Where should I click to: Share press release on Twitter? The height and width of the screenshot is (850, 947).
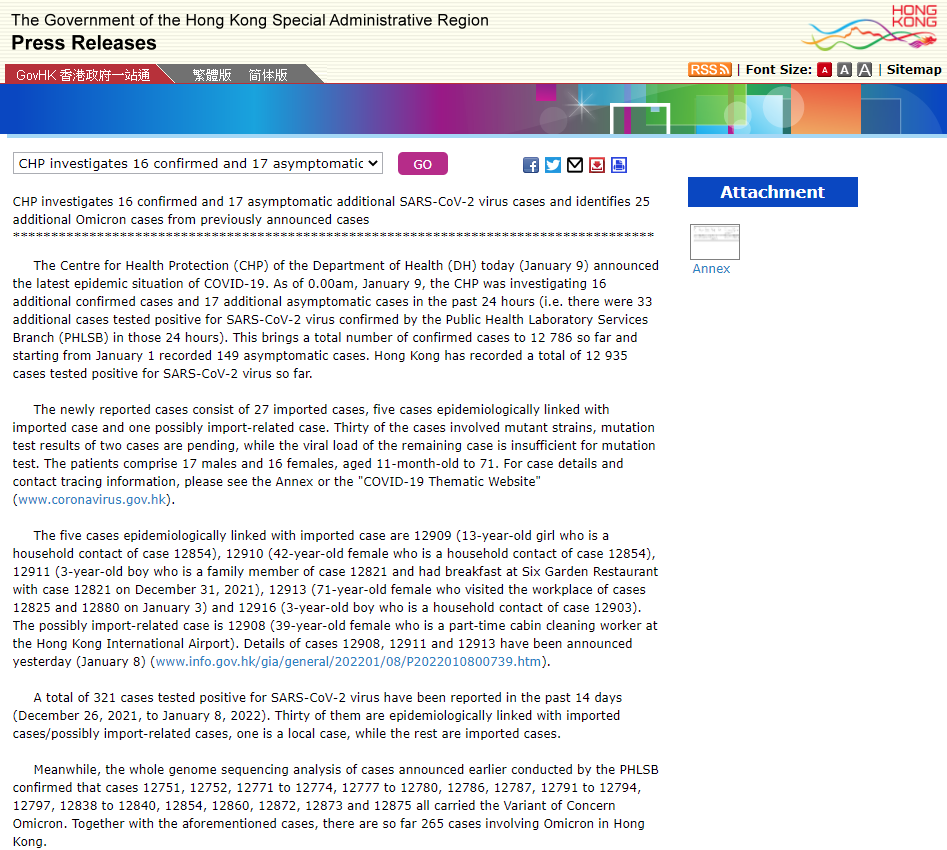pos(553,165)
